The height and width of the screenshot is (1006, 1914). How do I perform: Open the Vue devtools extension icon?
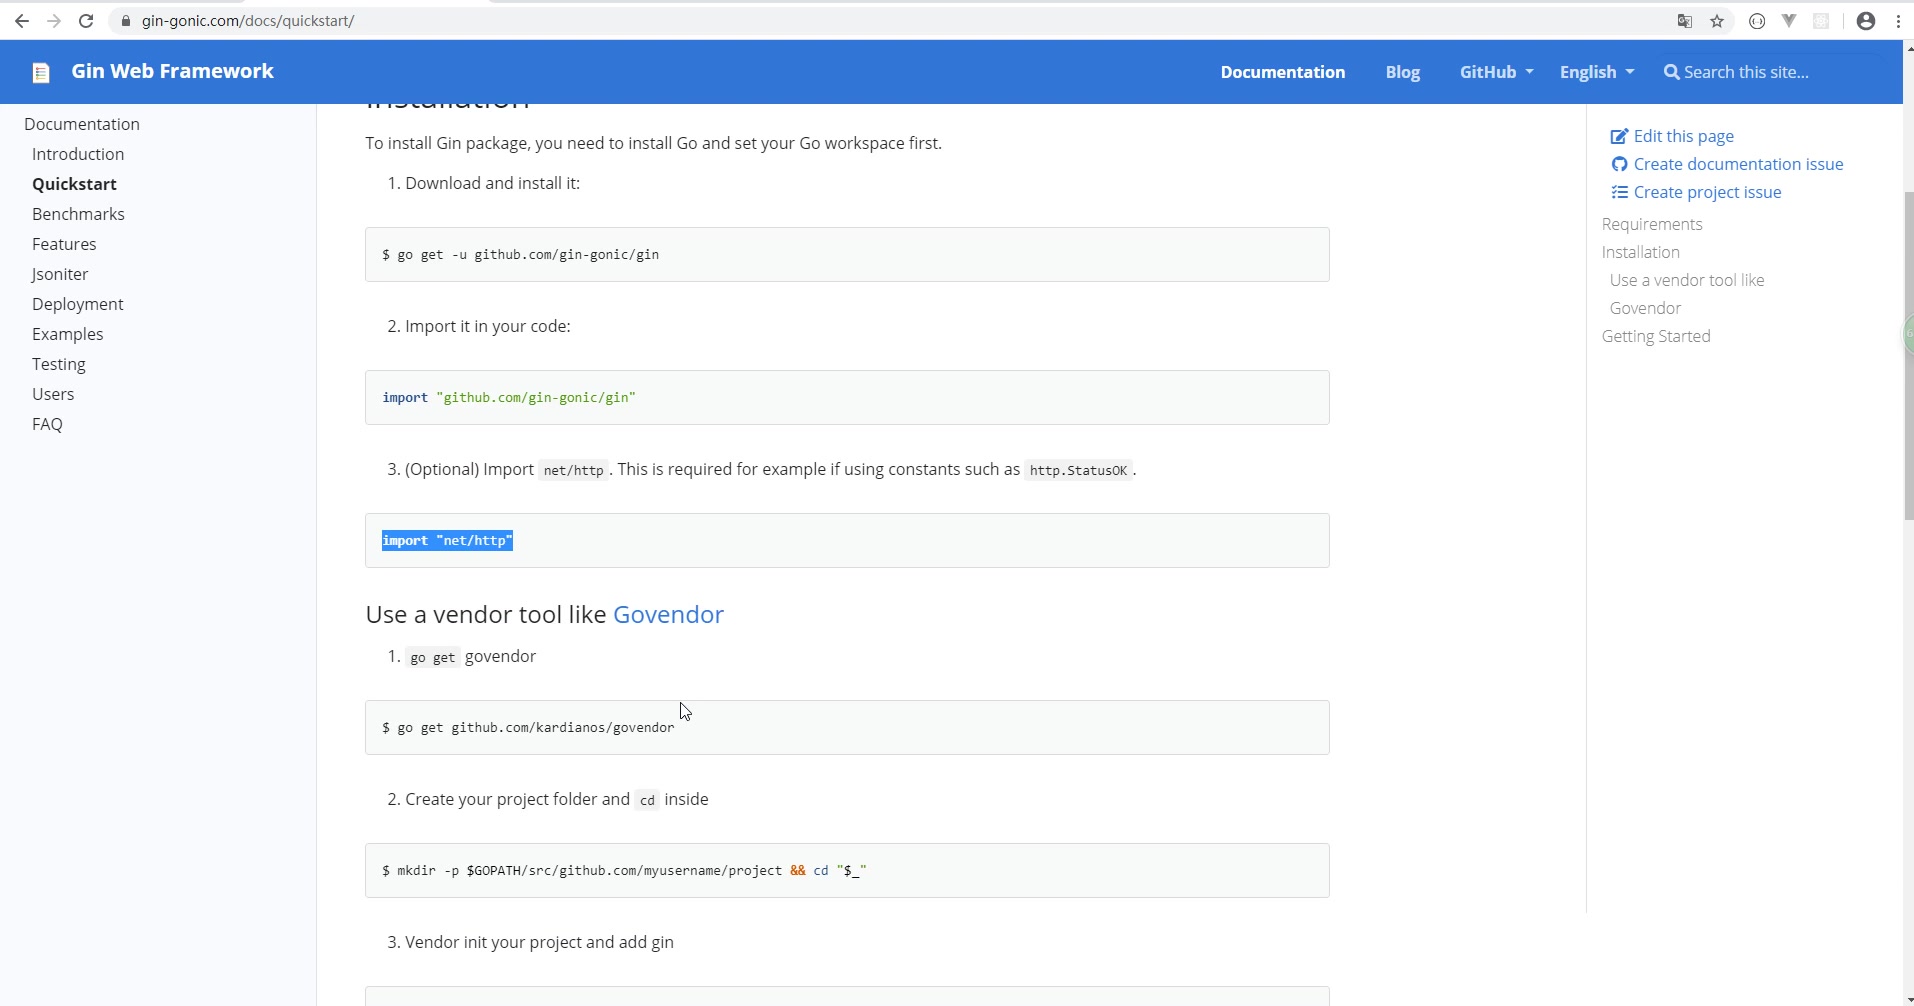click(1789, 21)
